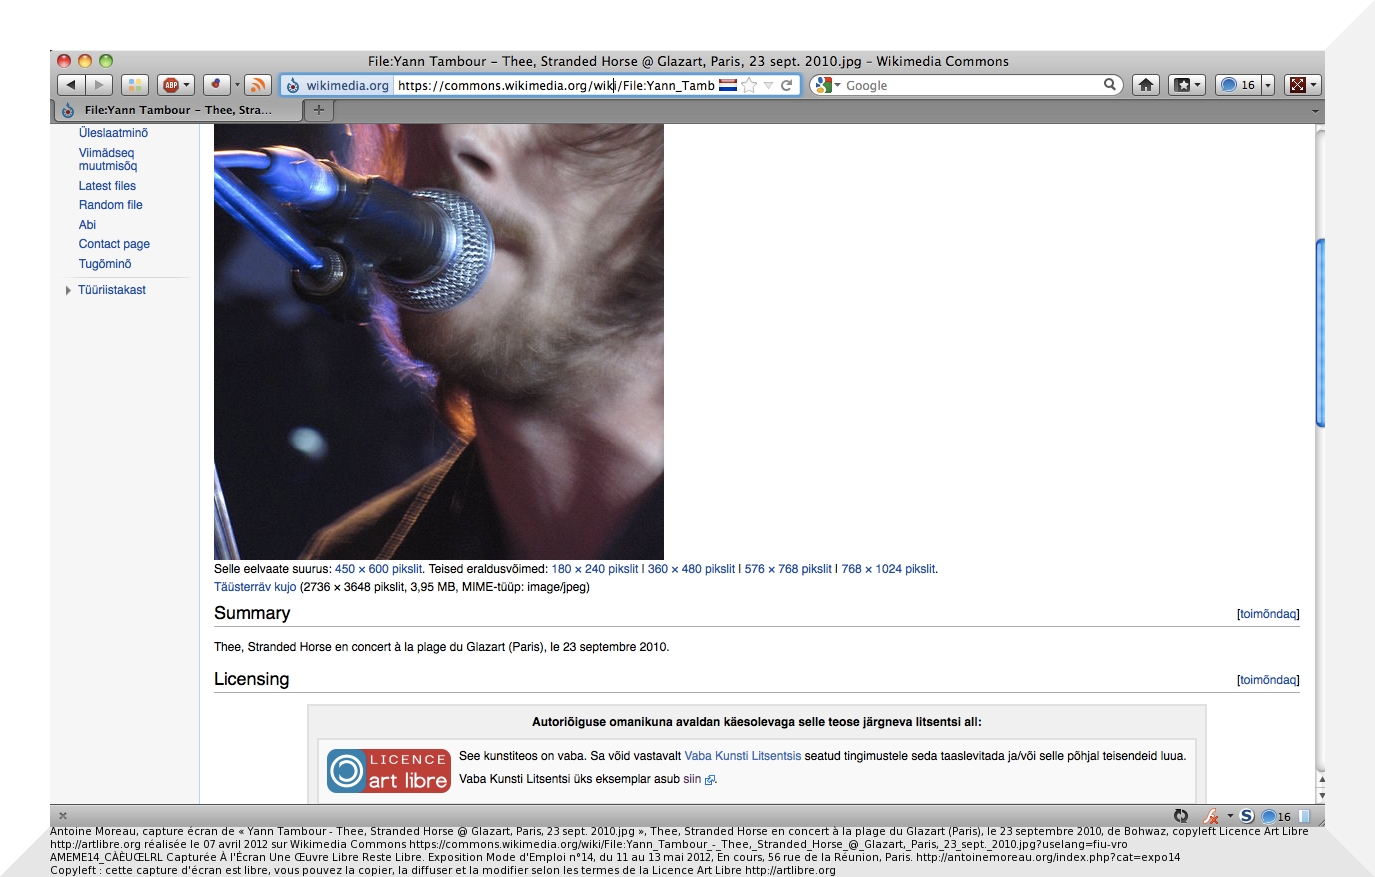
Task: Click the blue bubble 16 toolbar button
Action: tap(1238, 85)
